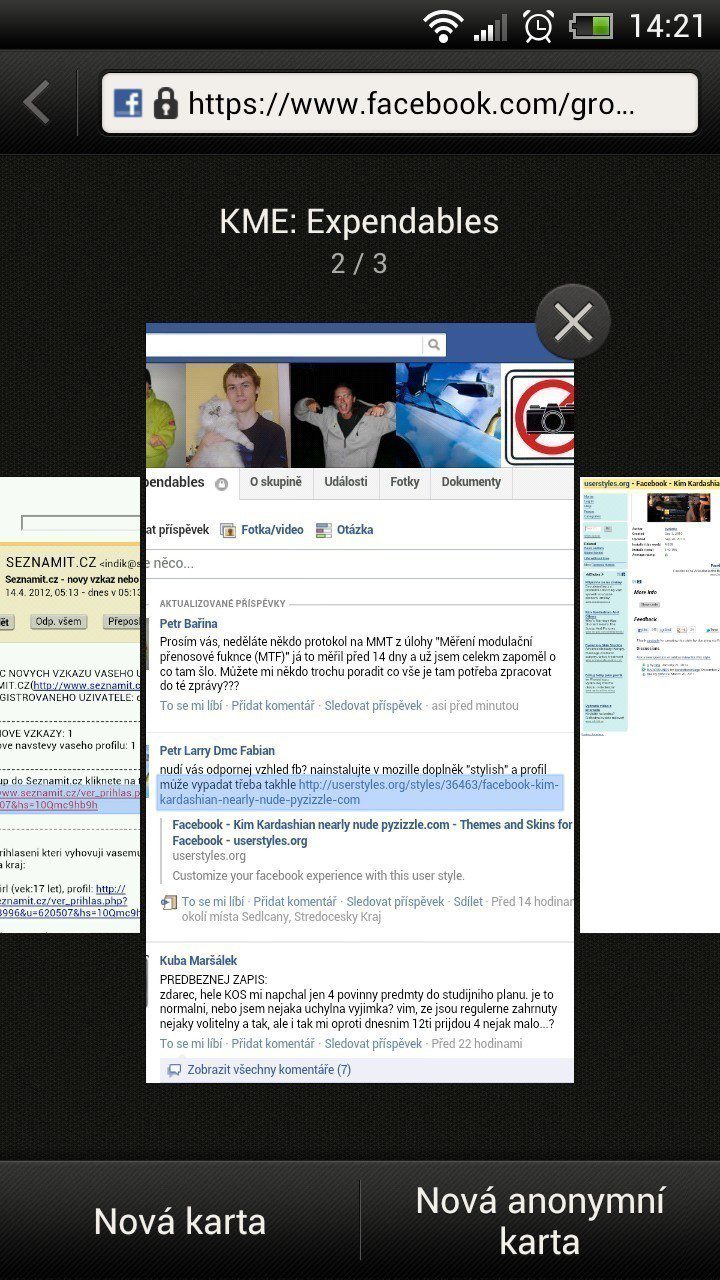The image size is (720, 1280).
Task: Open the Události tab
Action: [x=346, y=482]
